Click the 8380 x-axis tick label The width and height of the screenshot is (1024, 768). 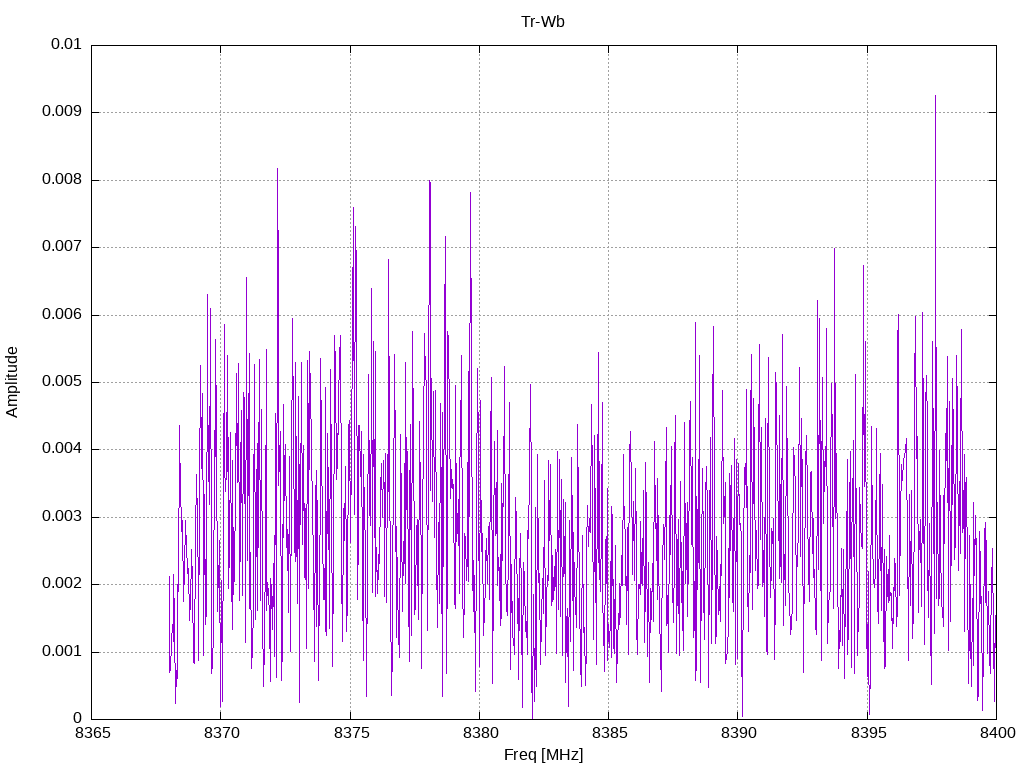coord(481,733)
